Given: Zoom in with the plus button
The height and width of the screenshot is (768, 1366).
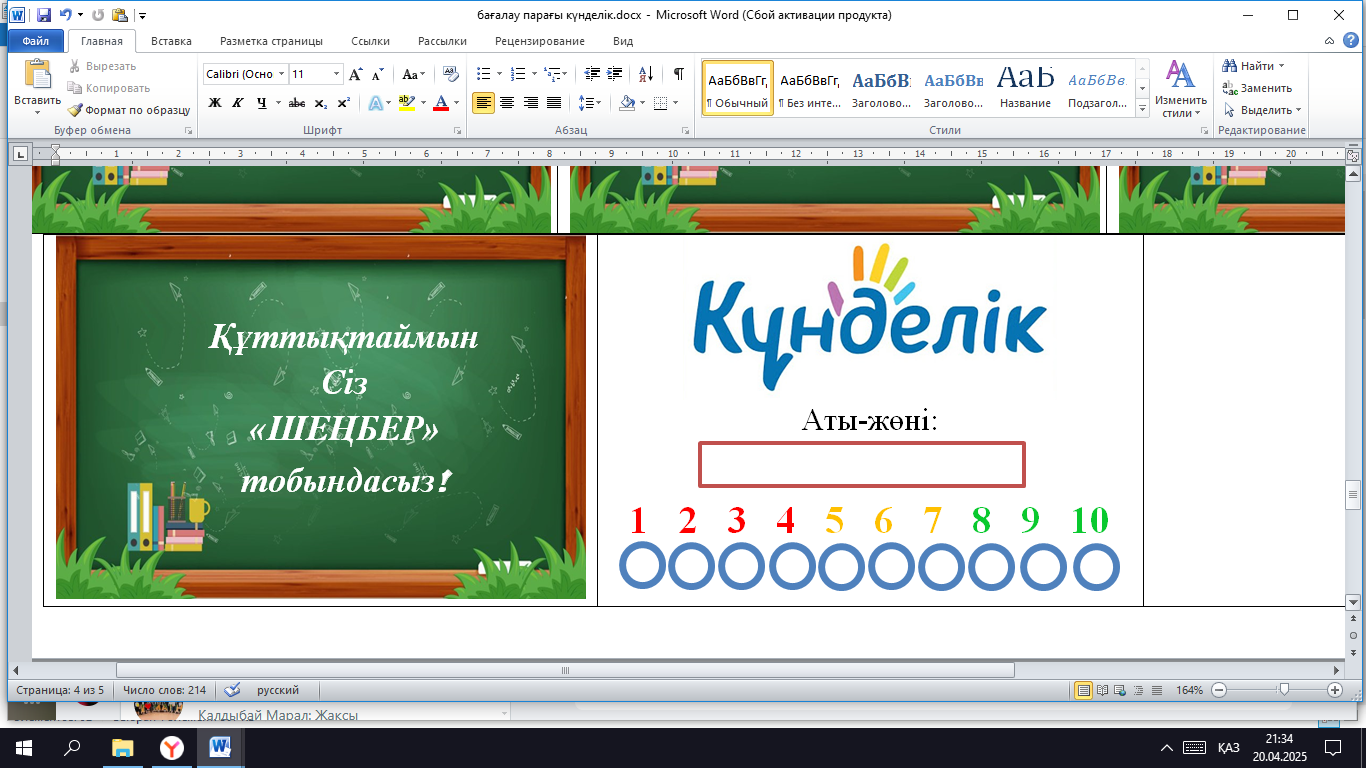Looking at the screenshot, I should 1335,690.
